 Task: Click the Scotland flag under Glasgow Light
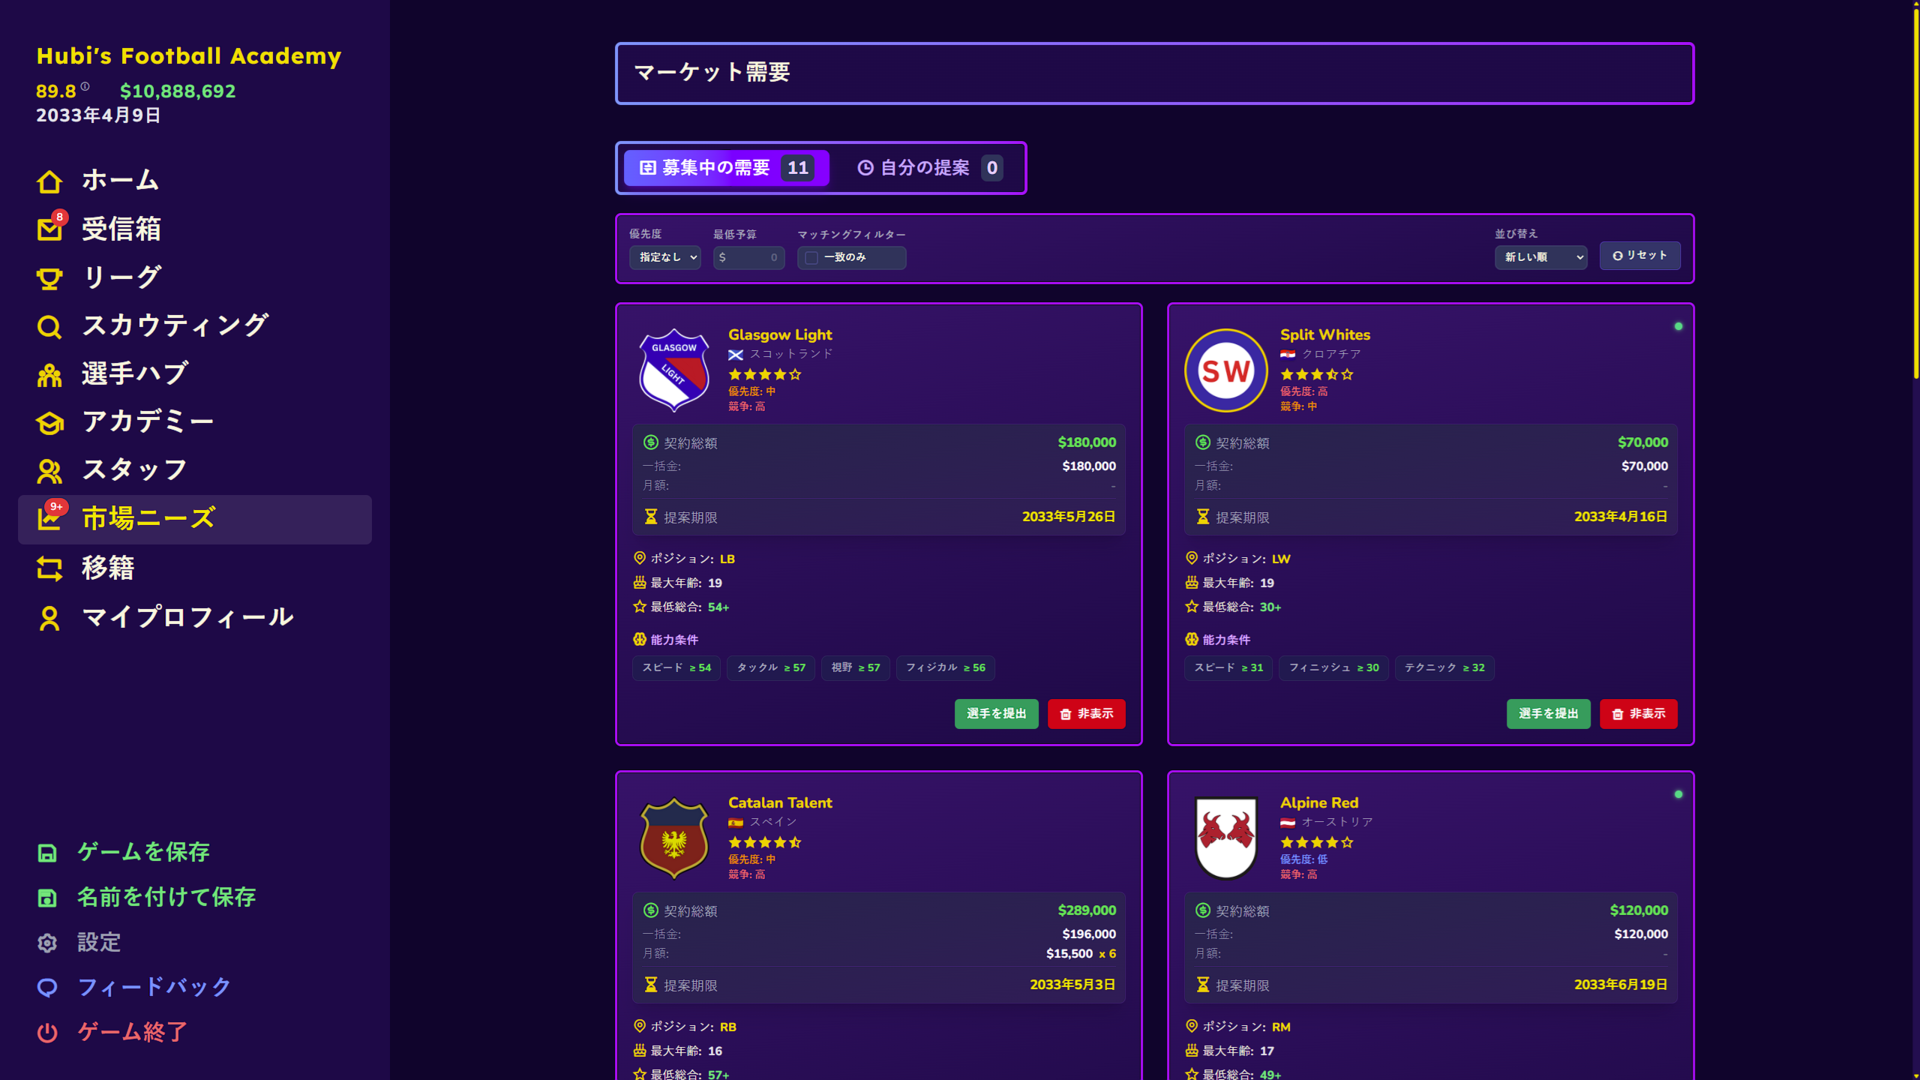[x=736, y=354]
